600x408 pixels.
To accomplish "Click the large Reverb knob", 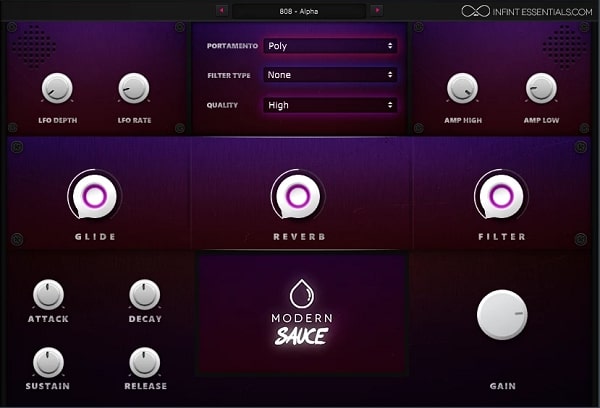I will (x=298, y=196).
